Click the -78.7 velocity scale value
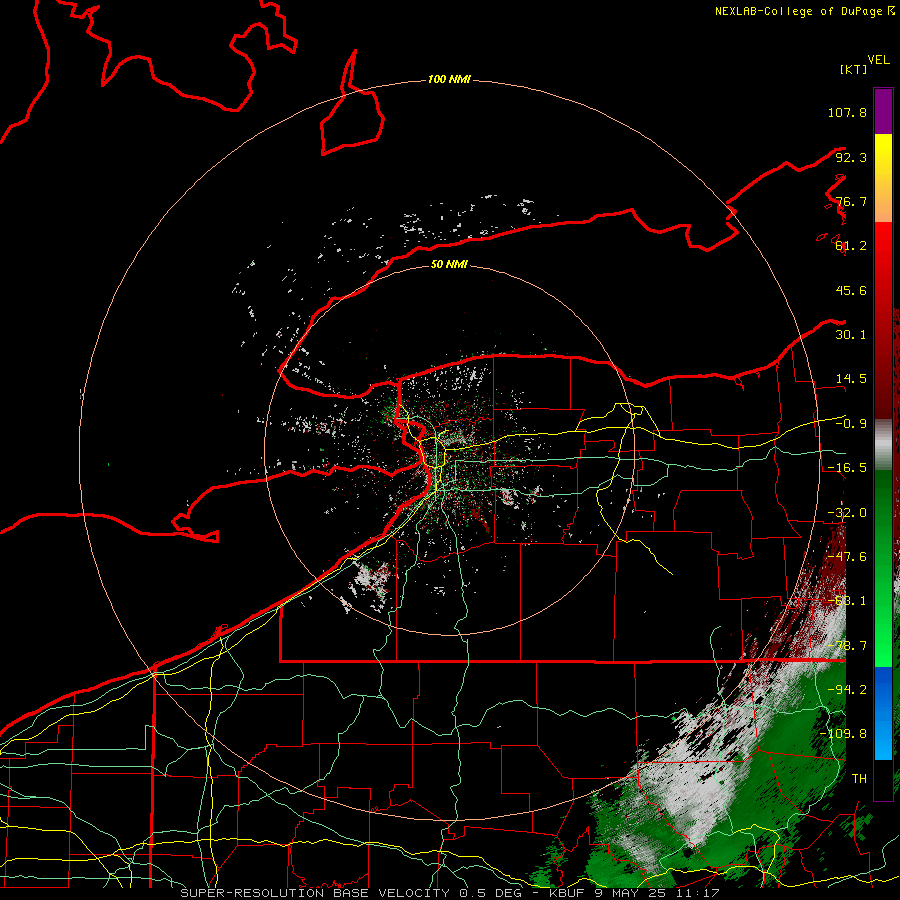The width and height of the screenshot is (900, 900). [x=847, y=646]
